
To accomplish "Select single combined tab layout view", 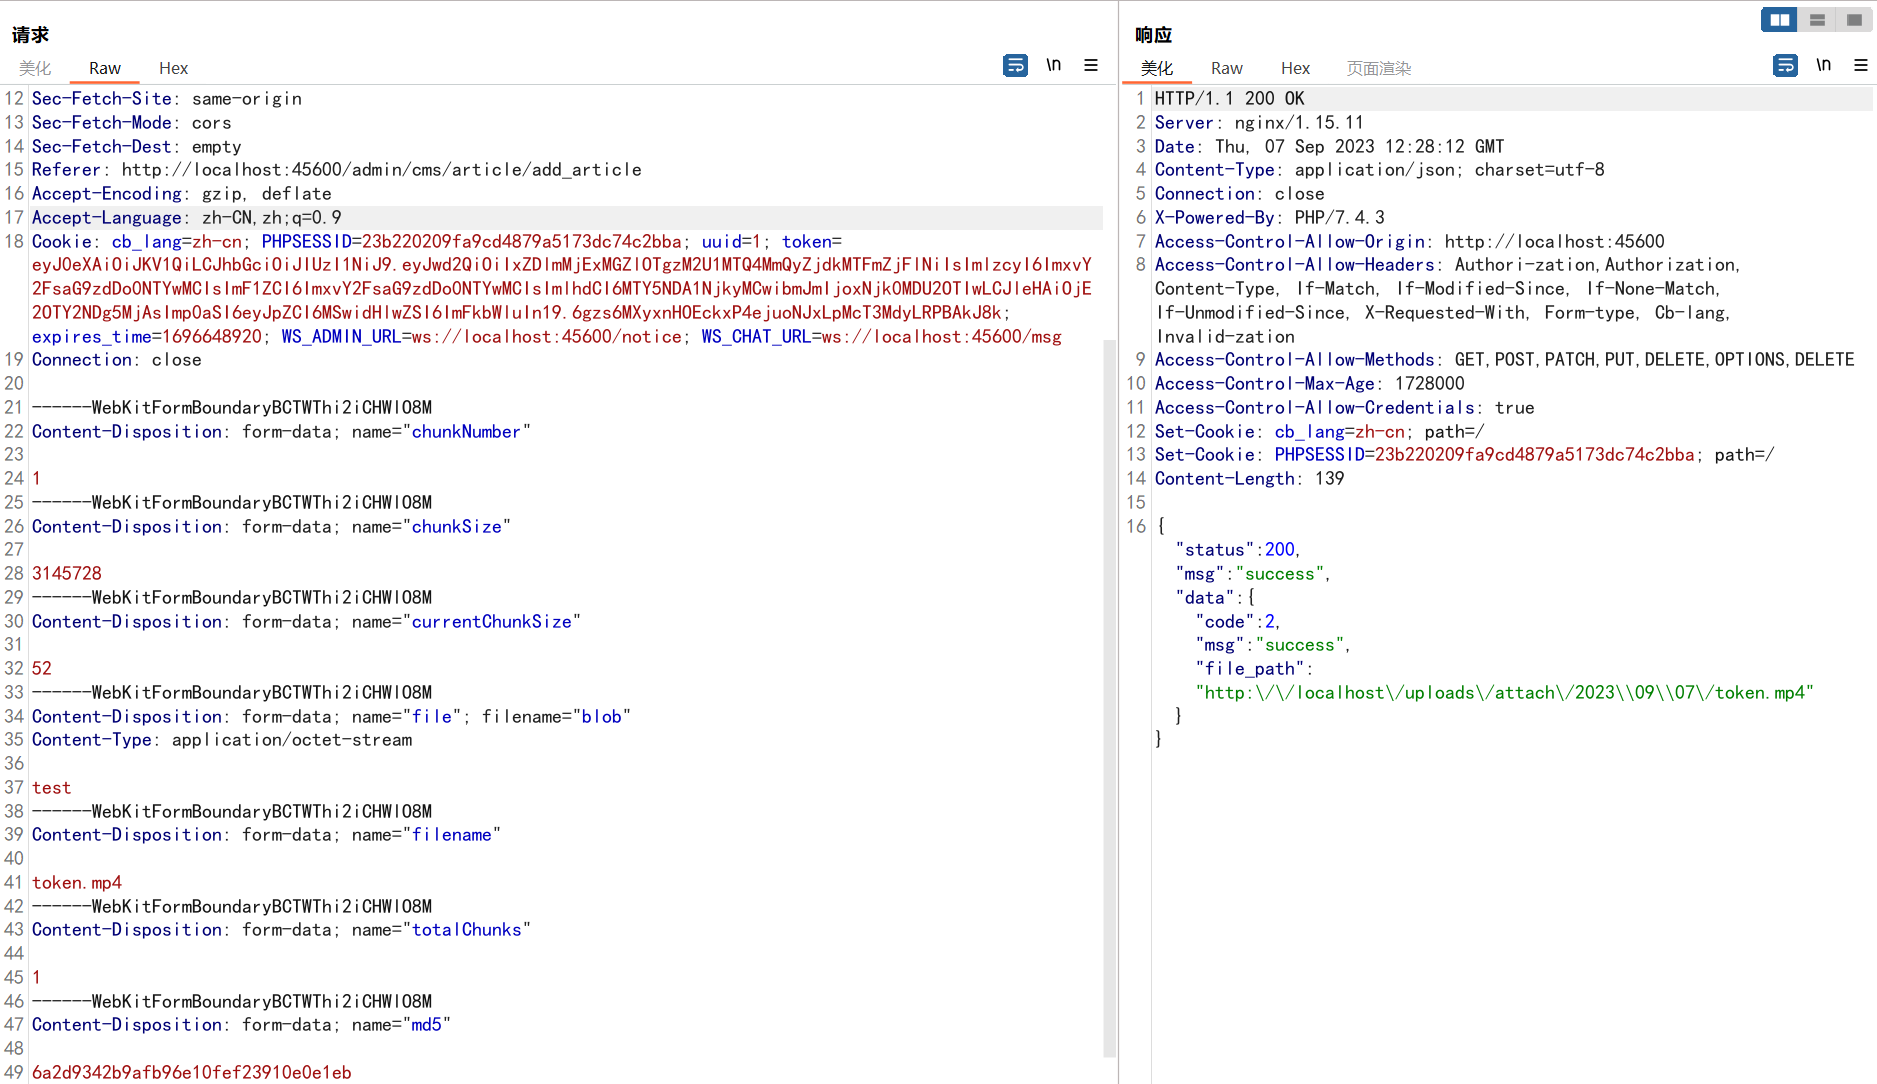I will pyautogui.click(x=1854, y=20).
